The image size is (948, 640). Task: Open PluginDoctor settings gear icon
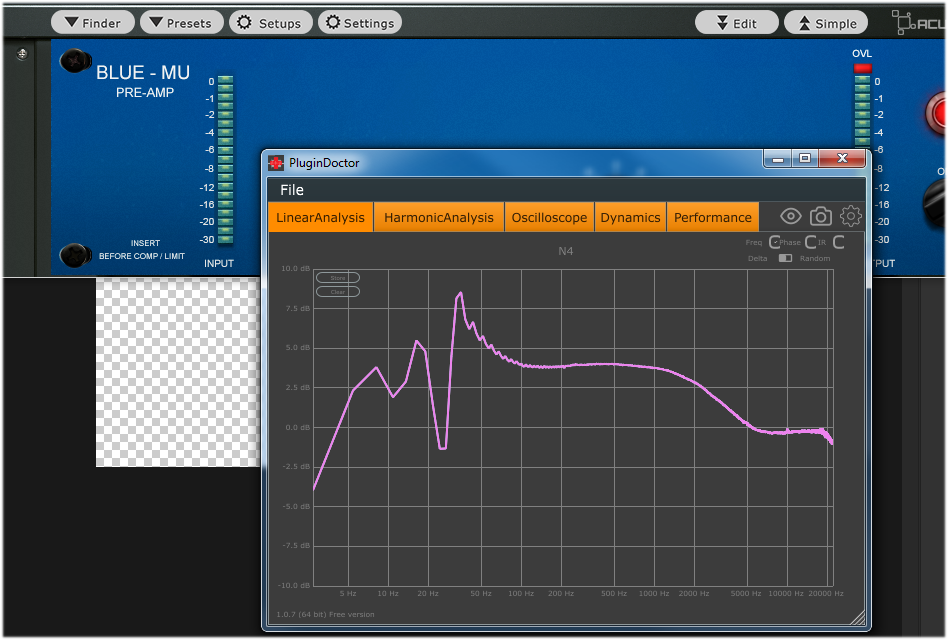pos(850,216)
